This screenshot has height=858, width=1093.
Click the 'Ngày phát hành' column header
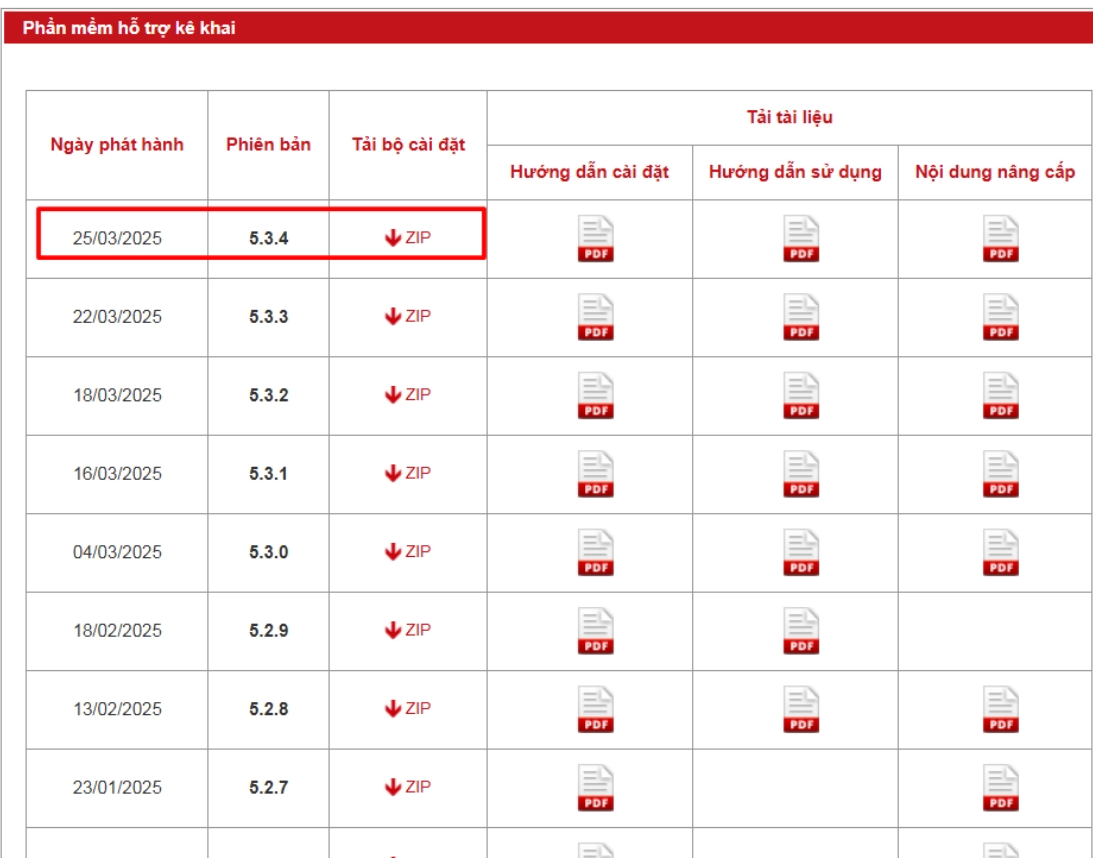coord(117,144)
